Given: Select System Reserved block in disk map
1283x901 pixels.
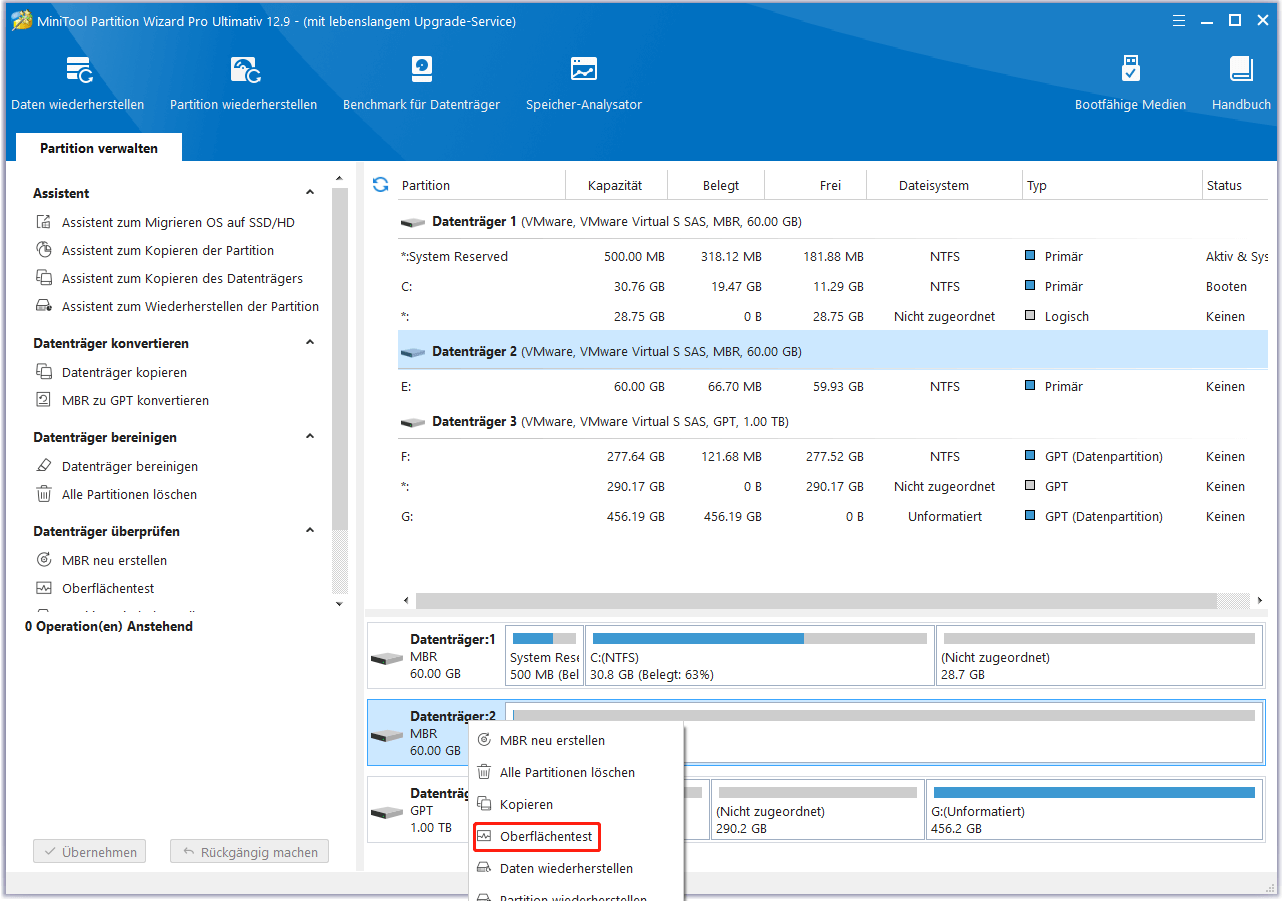Looking at the screenshot, I should pos(544,657).
